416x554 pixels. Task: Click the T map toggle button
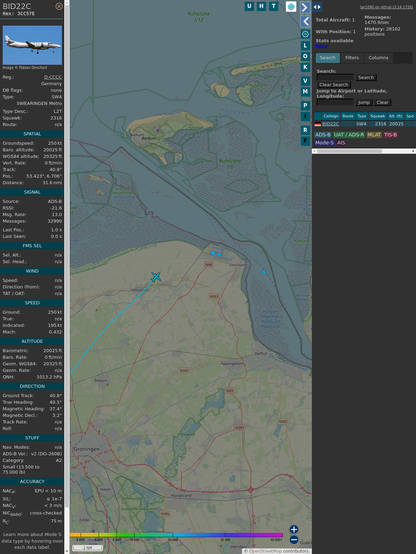[273, 6]
